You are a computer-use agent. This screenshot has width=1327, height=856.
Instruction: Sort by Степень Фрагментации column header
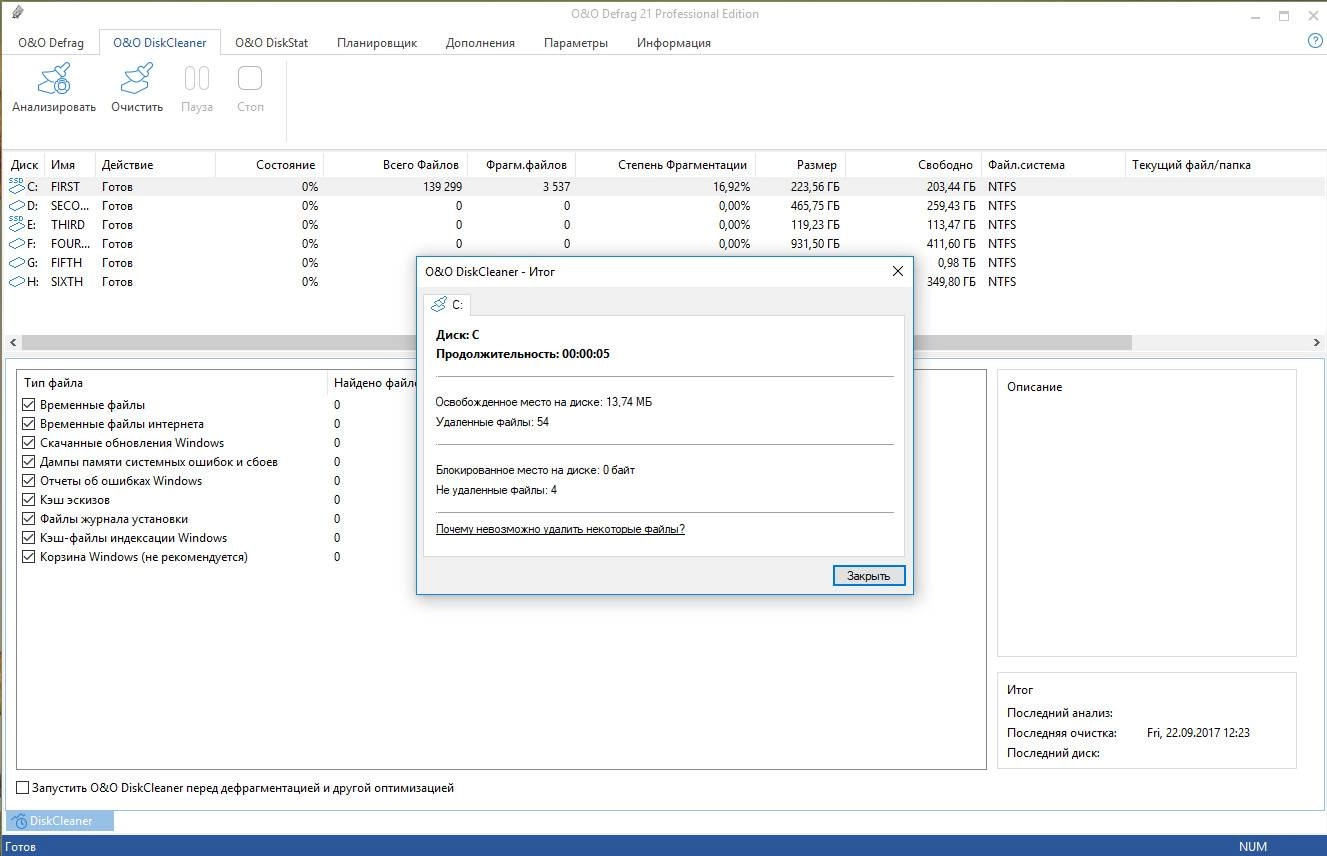665,165
